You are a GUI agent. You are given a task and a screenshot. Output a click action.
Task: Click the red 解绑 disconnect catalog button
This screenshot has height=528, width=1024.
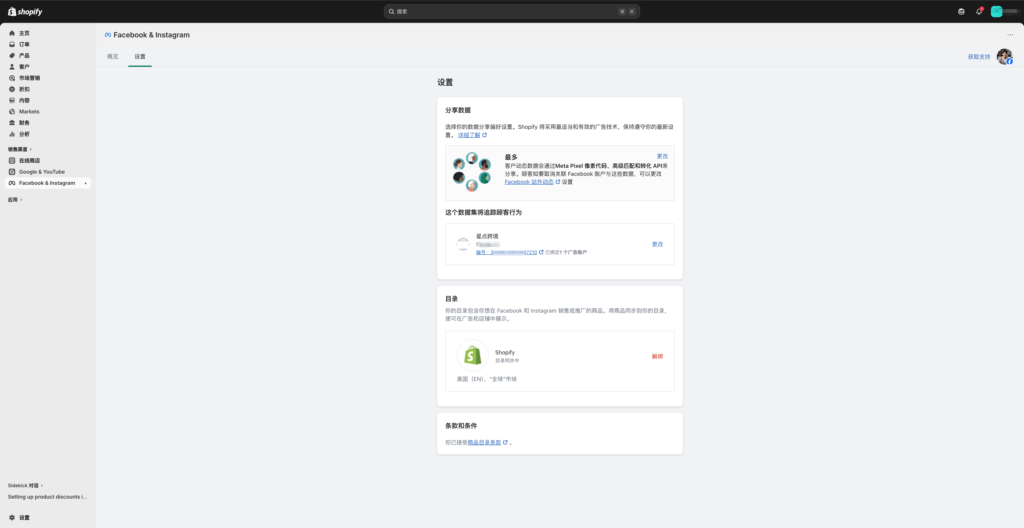click(658, 357)
